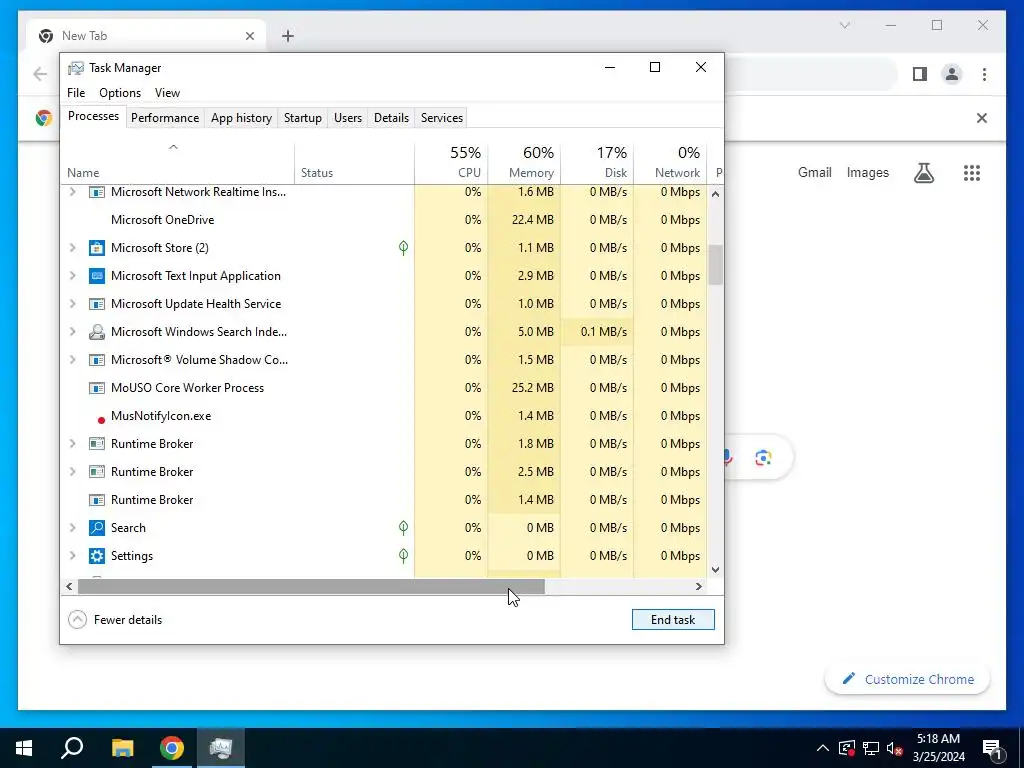Expand the Settings process row
Screen dimensions: 1024x768
click(72, 556)
